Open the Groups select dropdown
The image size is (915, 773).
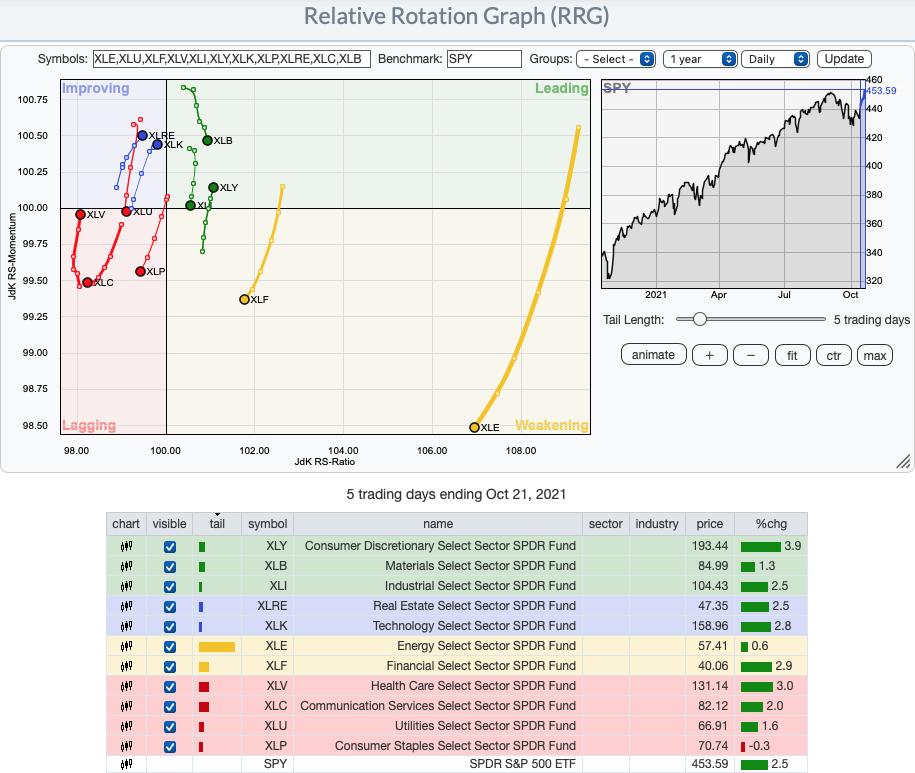(616, 59)
